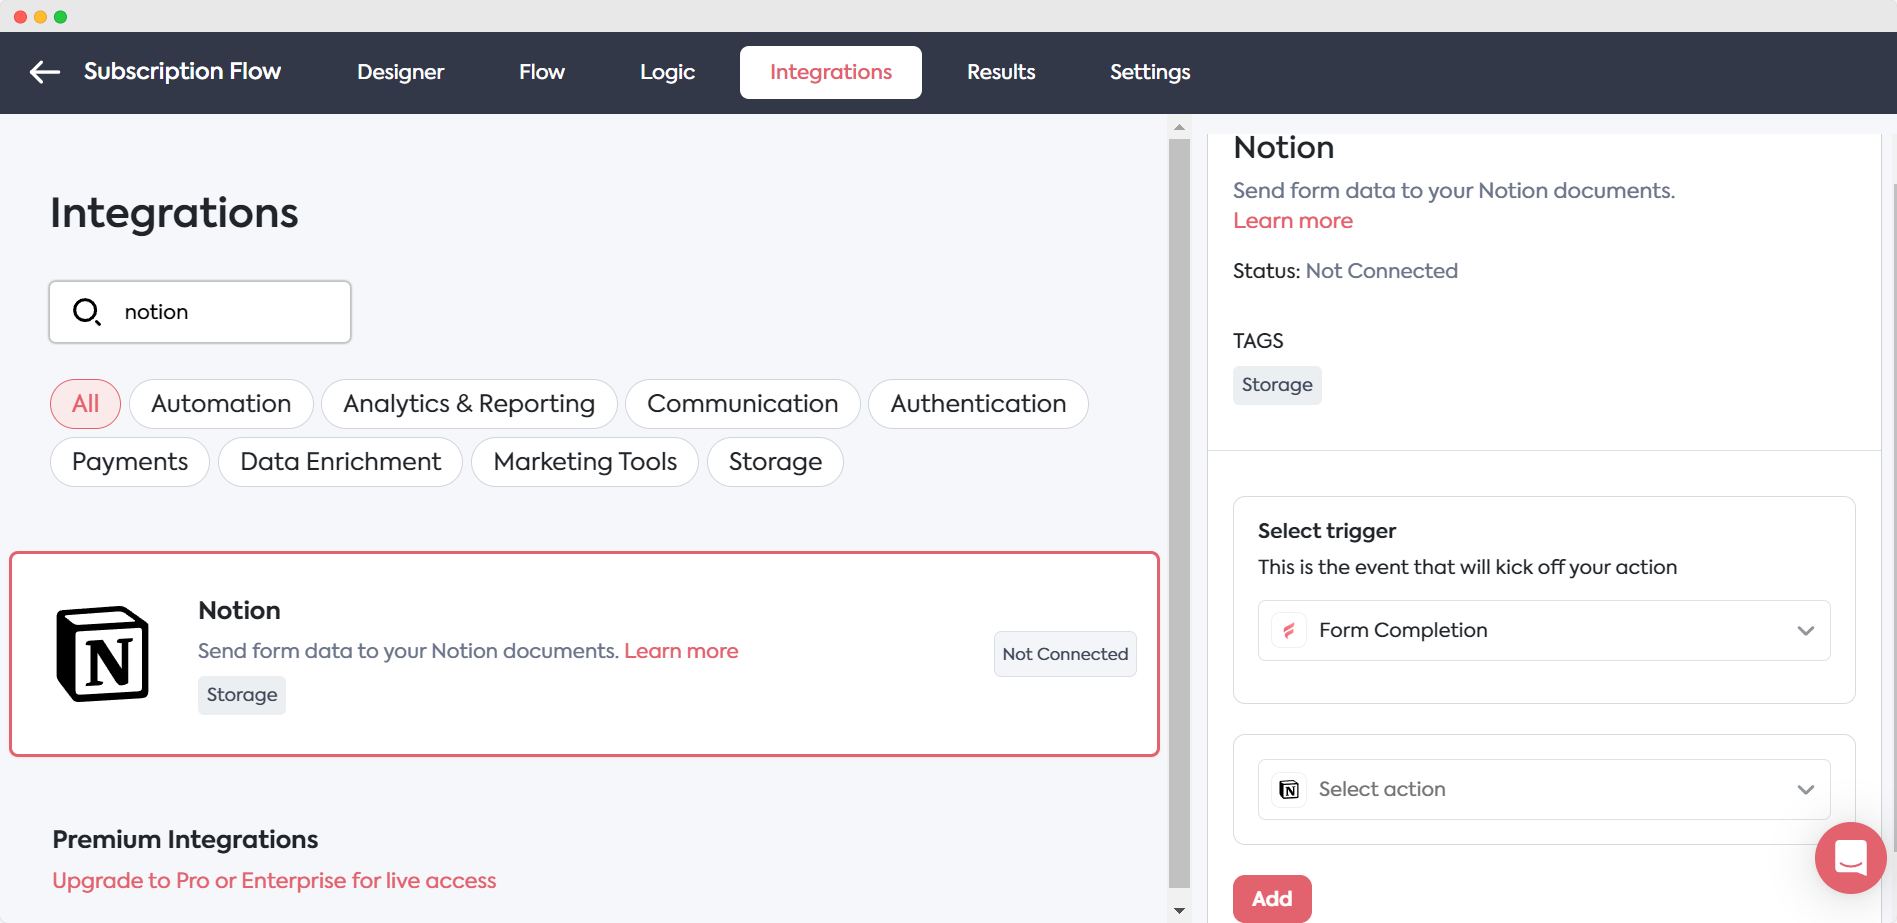Click the Add button

pos(1271,898)
